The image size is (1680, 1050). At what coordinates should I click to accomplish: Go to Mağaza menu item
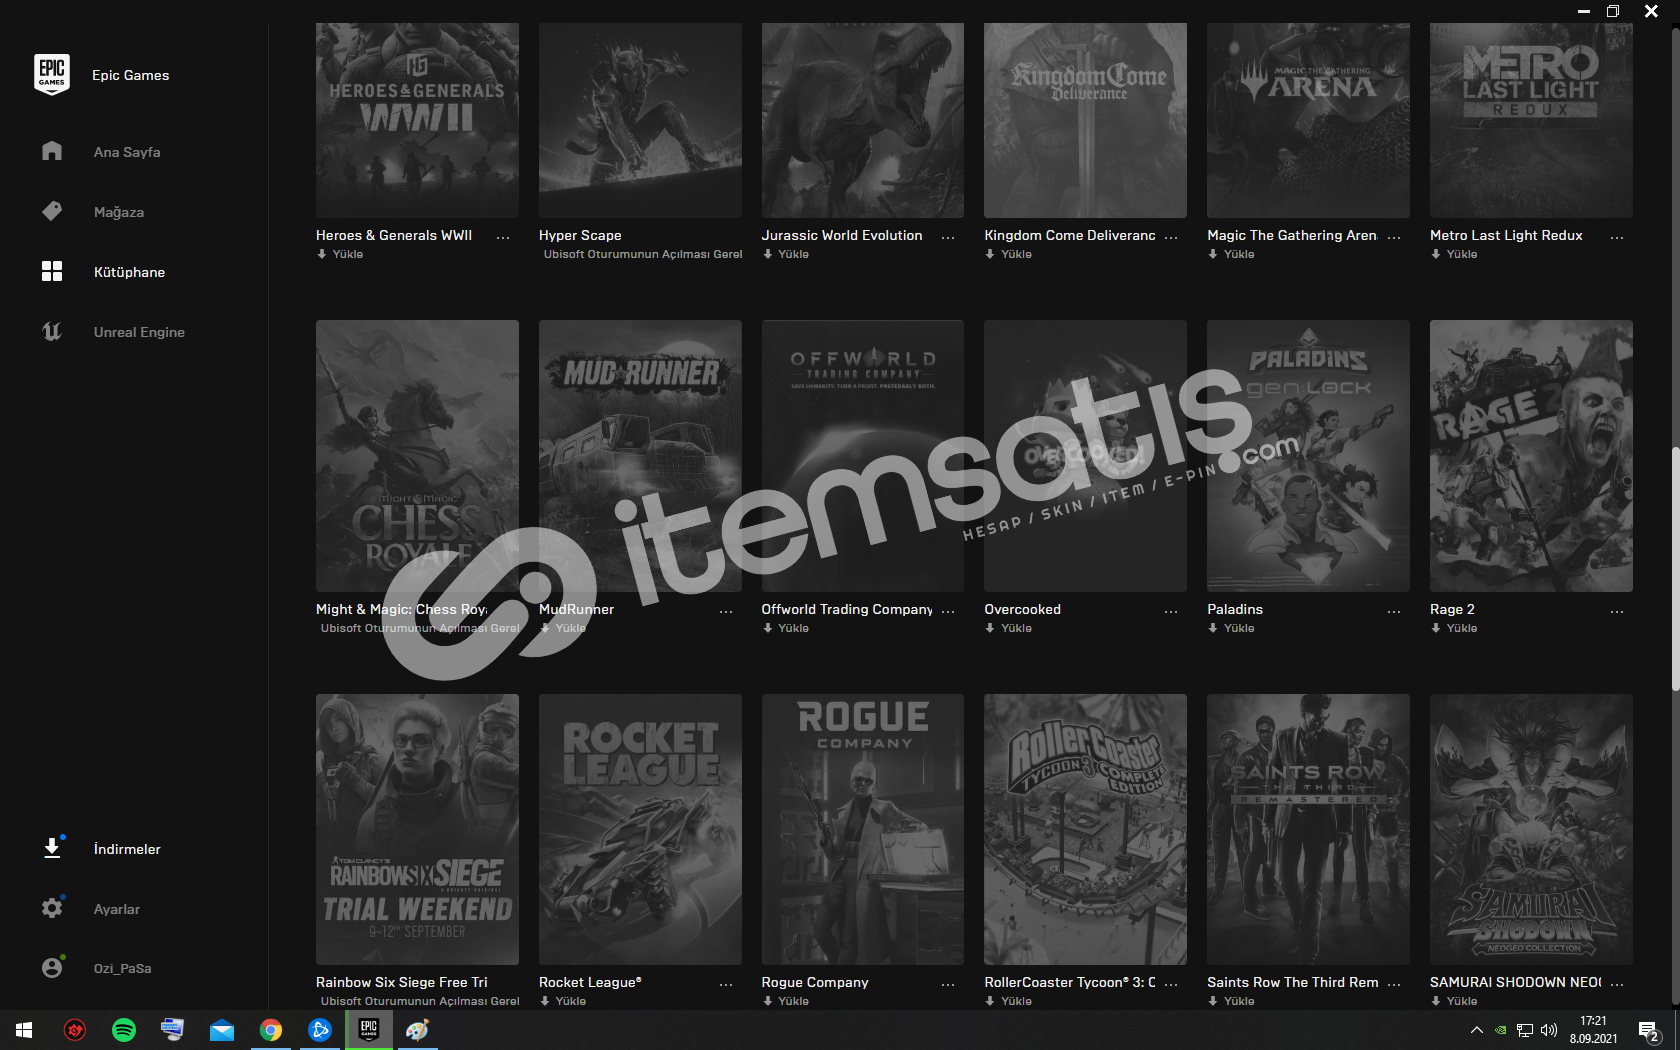(119, 212)
